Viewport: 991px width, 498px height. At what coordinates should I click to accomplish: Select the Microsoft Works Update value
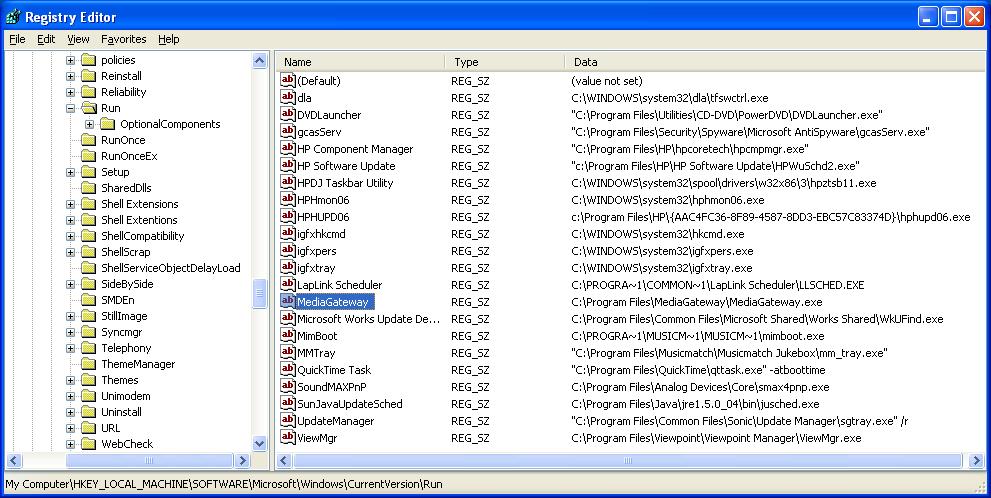pos(368,319)
